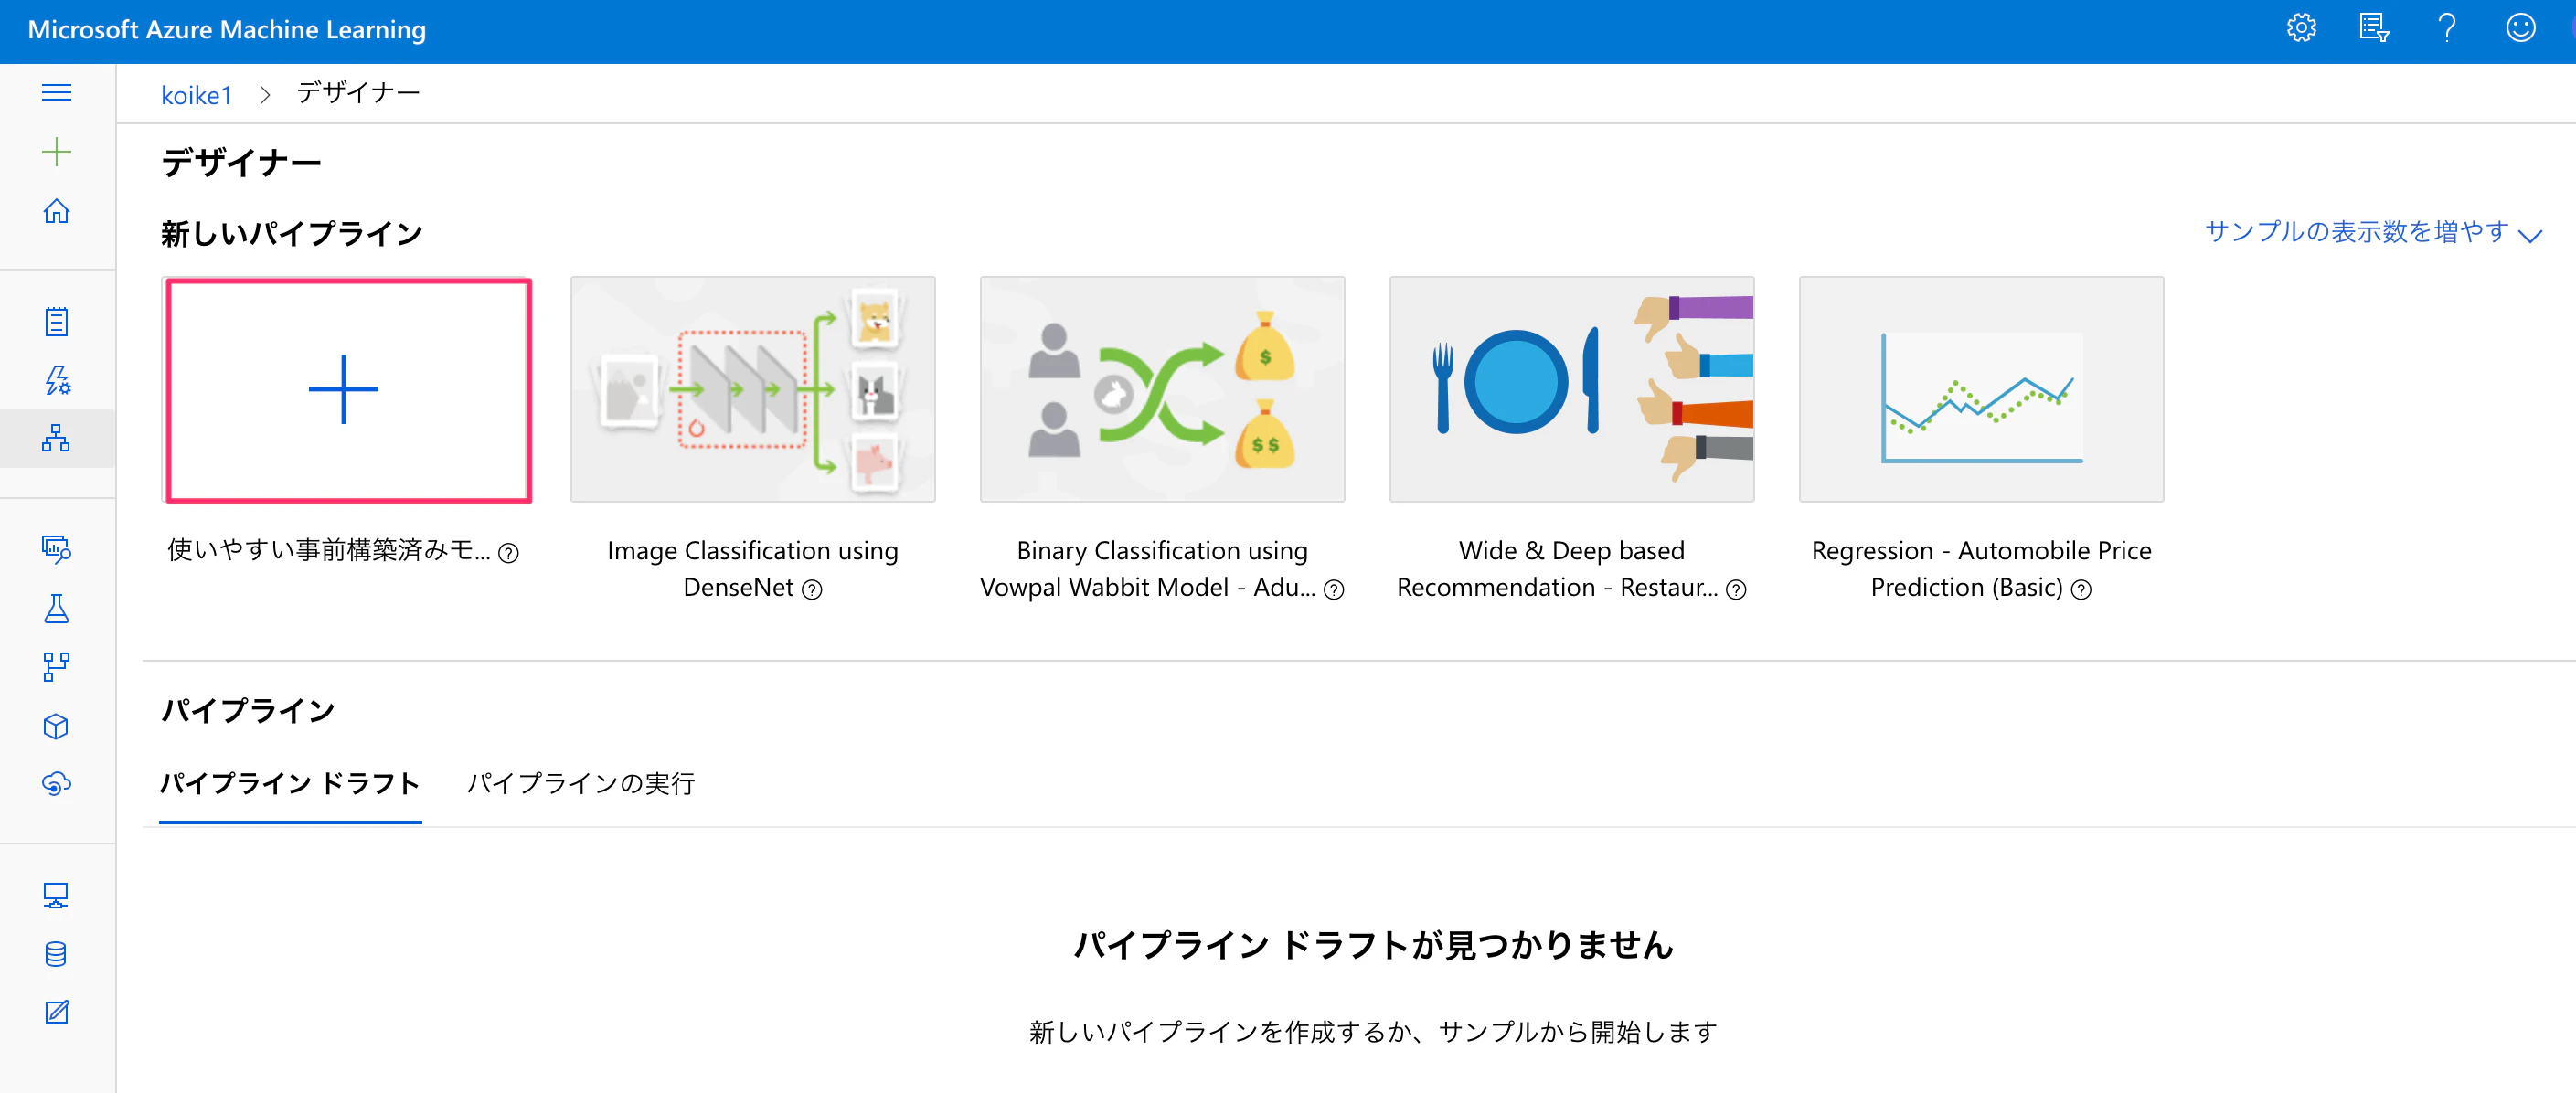Open the notifications list icon in header

tap(2374, 28)
